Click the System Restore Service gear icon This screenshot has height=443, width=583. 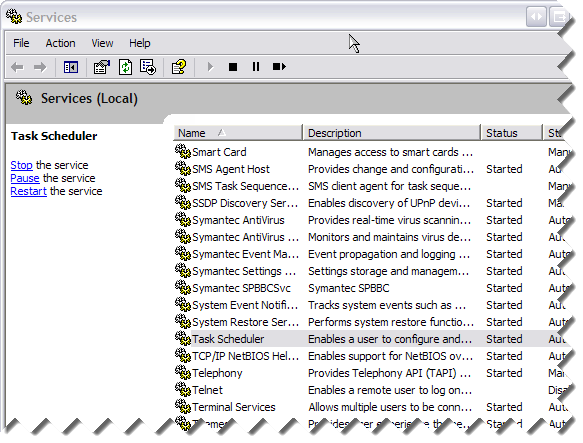[183, 321]
